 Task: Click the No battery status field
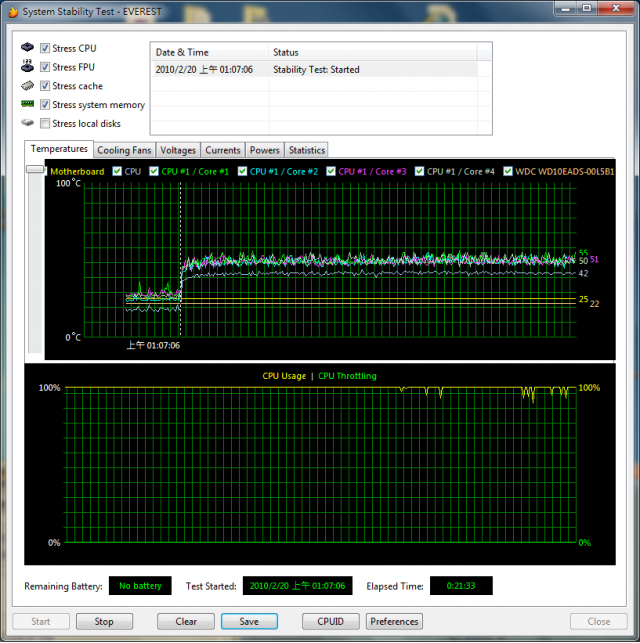pos(140,586)
